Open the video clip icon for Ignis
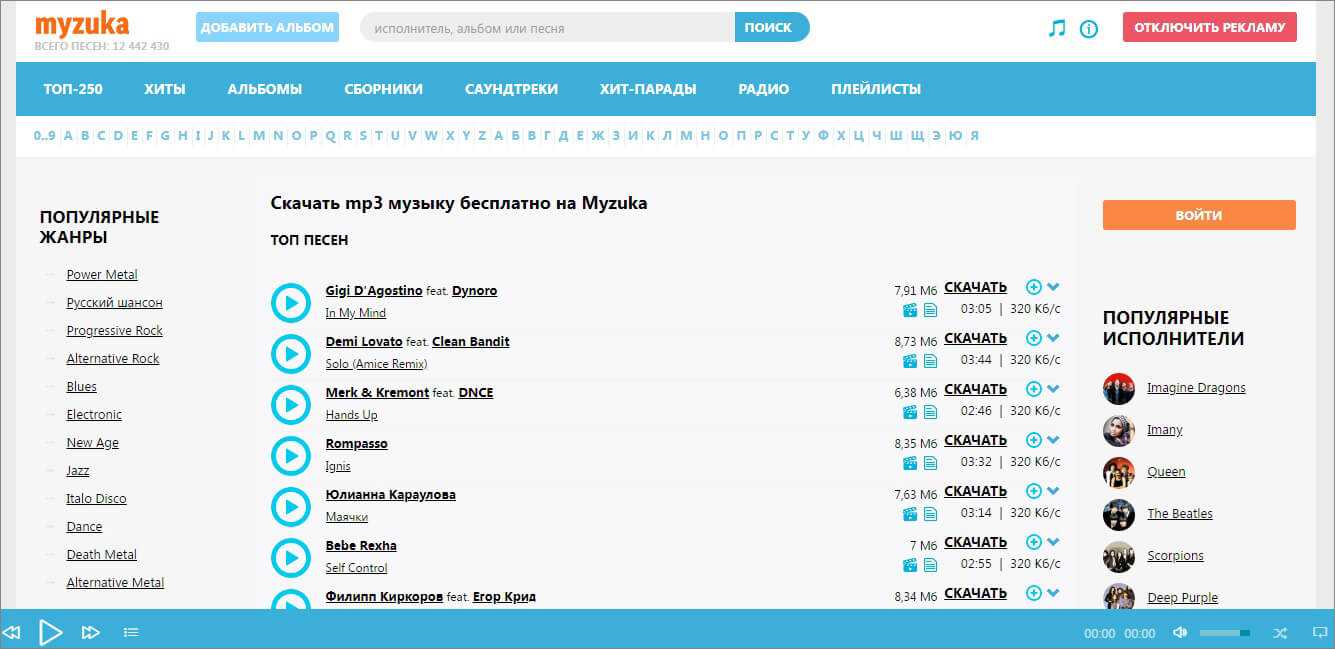Screen dimensions: 1335x649 pos(910,463)
